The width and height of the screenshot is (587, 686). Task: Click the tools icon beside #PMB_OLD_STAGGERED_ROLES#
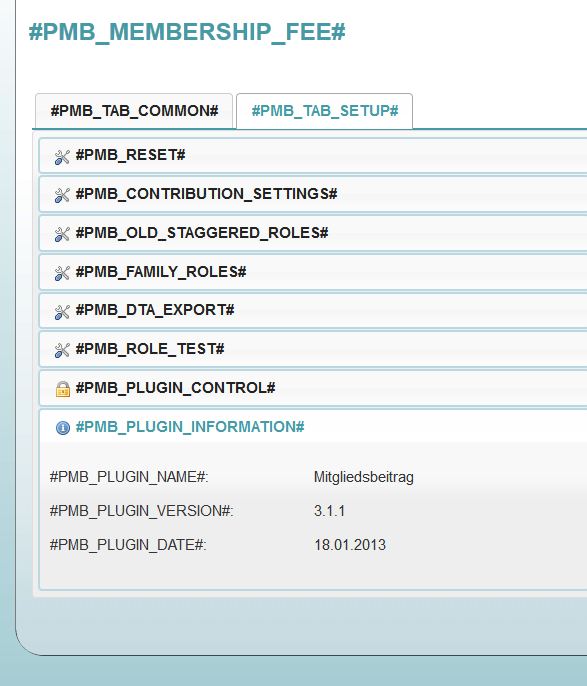(x=62, y=234)
